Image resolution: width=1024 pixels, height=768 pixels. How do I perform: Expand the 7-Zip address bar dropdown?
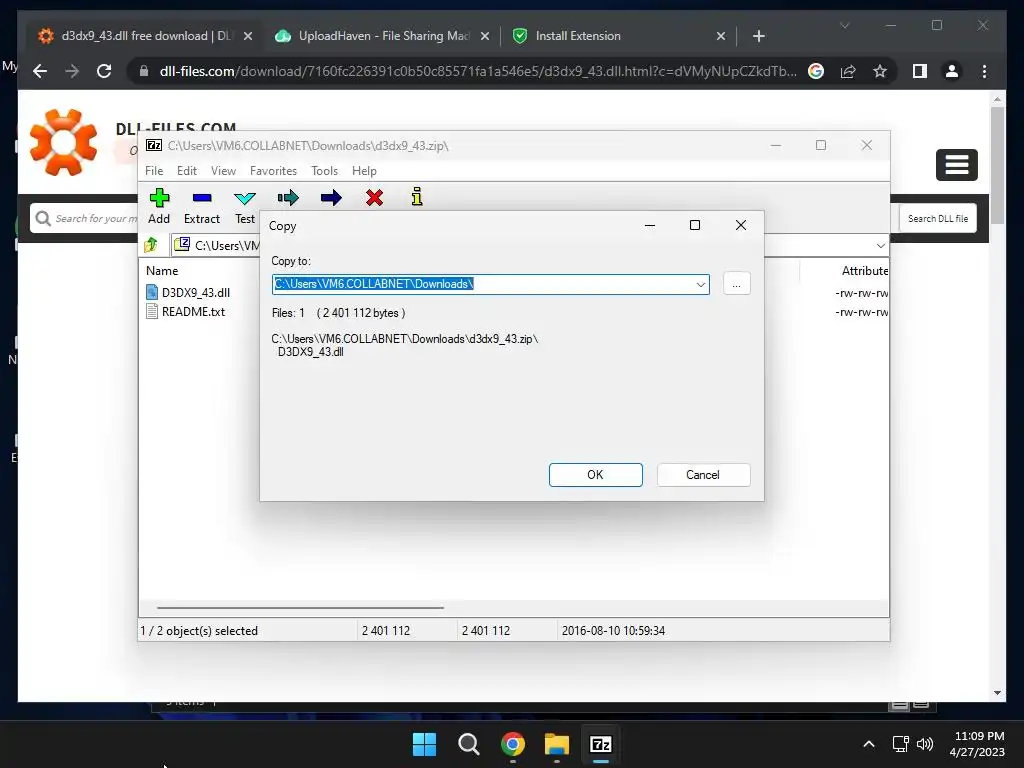pos(880,246)
